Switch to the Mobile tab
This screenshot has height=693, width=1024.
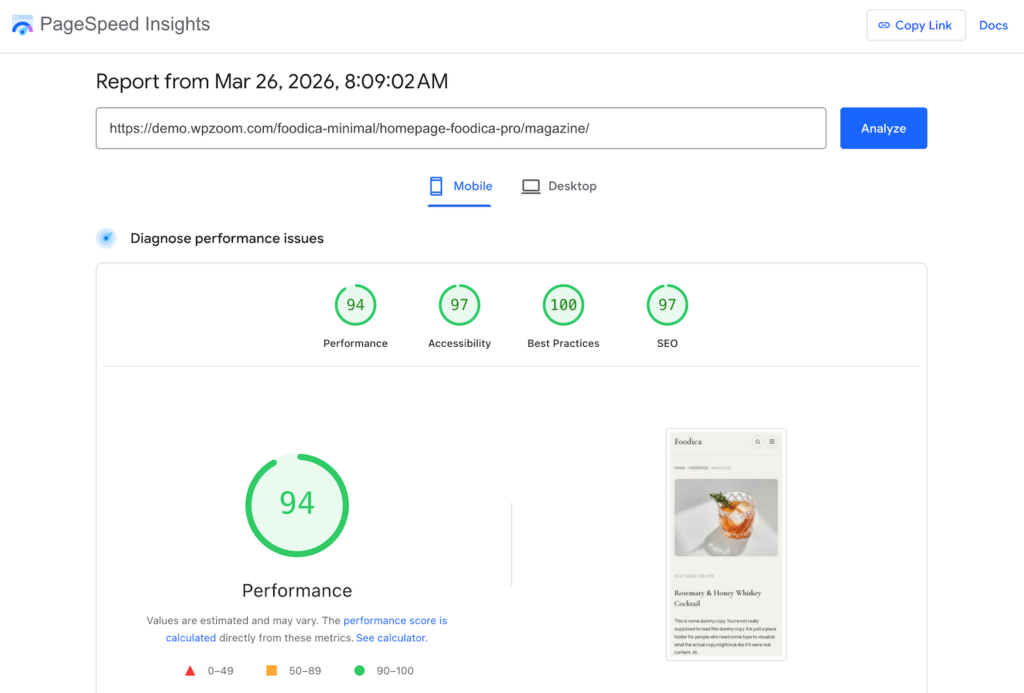coord(460,186)
